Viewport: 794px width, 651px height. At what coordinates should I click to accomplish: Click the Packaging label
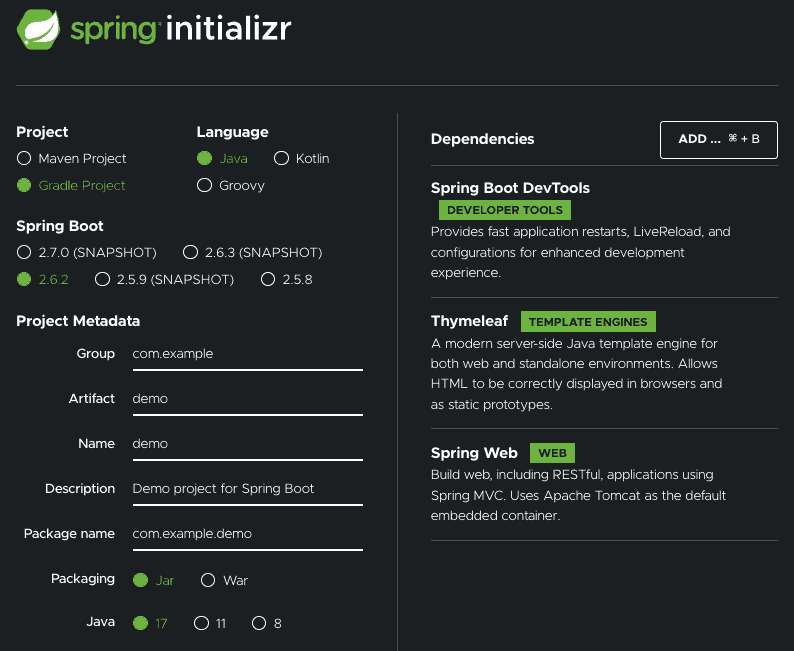[x=83, y=579]
